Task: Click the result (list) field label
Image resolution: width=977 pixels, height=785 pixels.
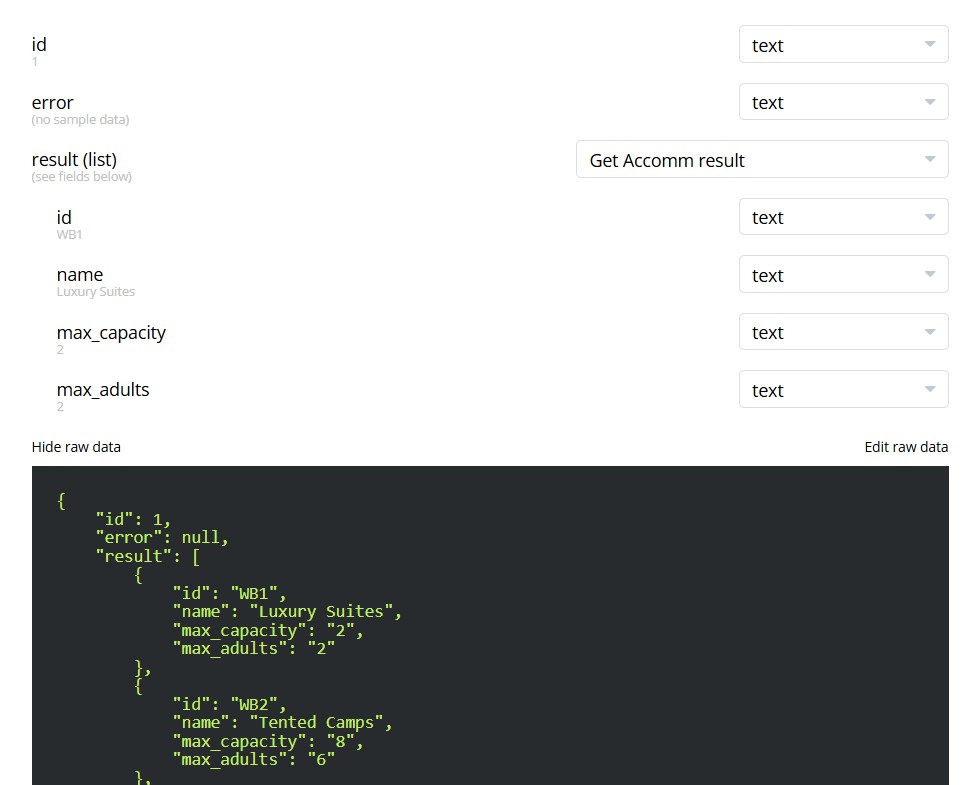Action: (x=74, y=159)
